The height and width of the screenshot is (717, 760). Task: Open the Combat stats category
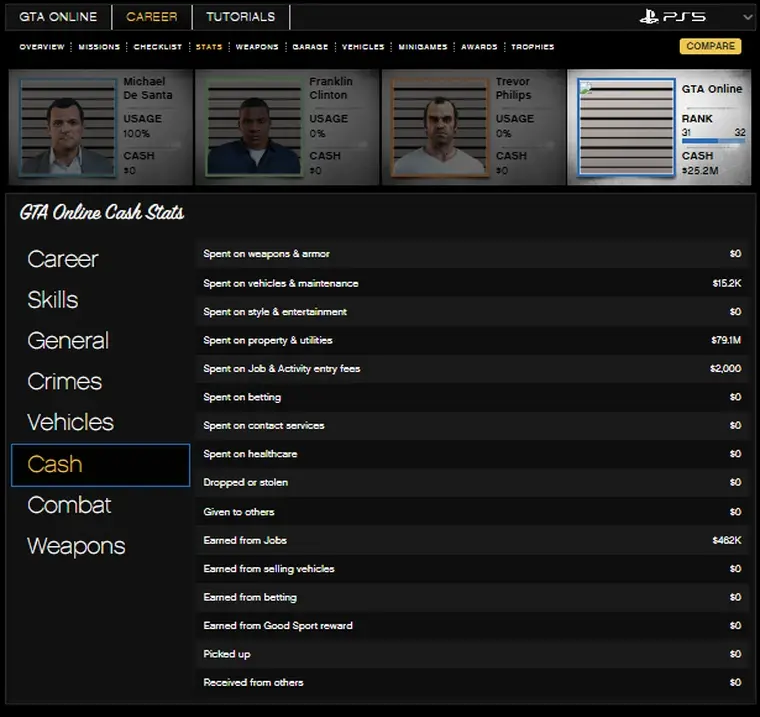pyautogui.click(x=69, y=505)
